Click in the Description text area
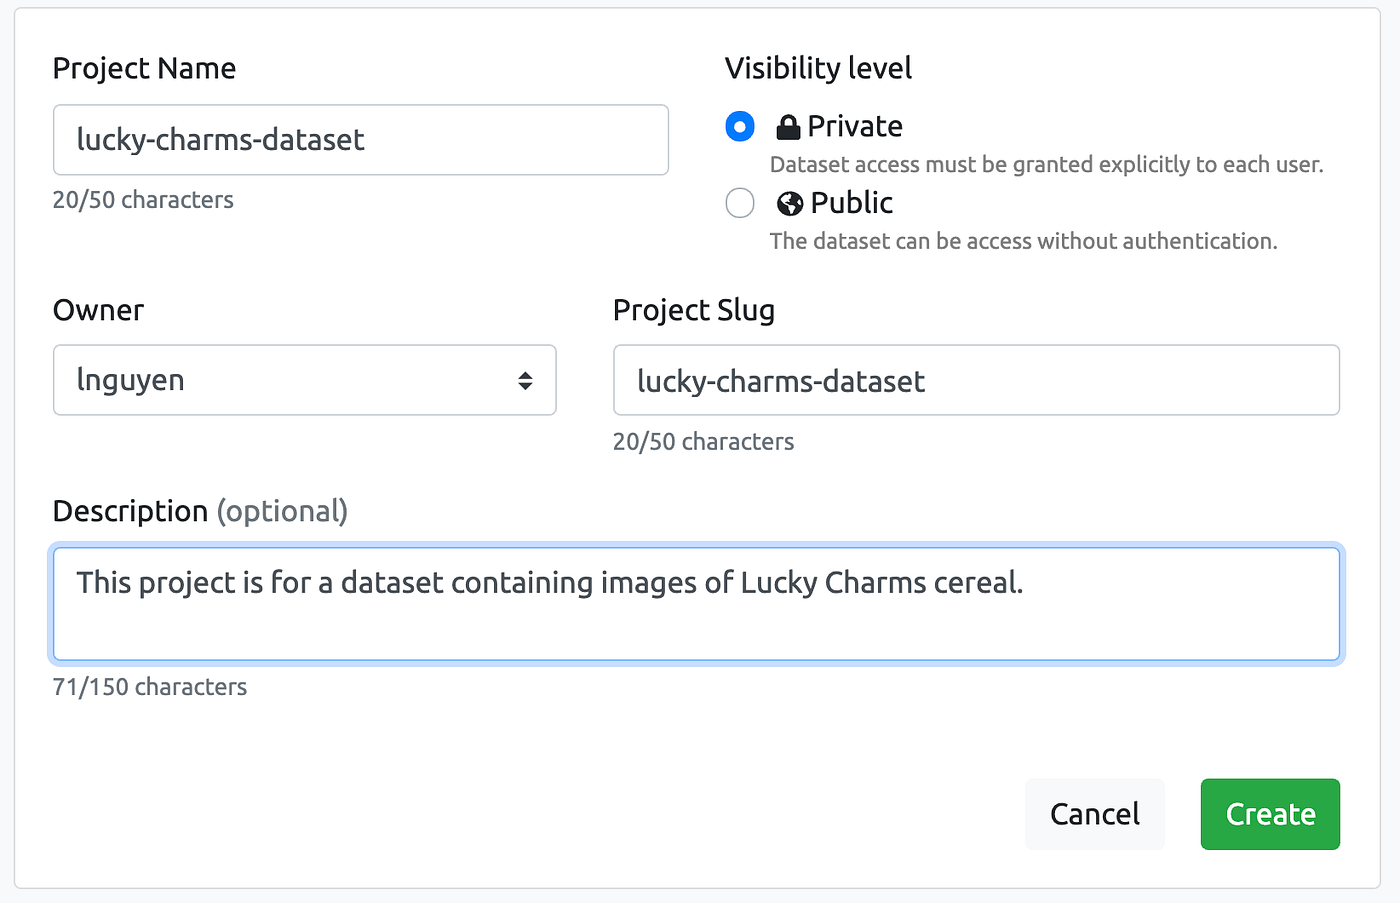The height and width of the screenshot is (903, 1400). pyautogui.click(x=696, y=604)
